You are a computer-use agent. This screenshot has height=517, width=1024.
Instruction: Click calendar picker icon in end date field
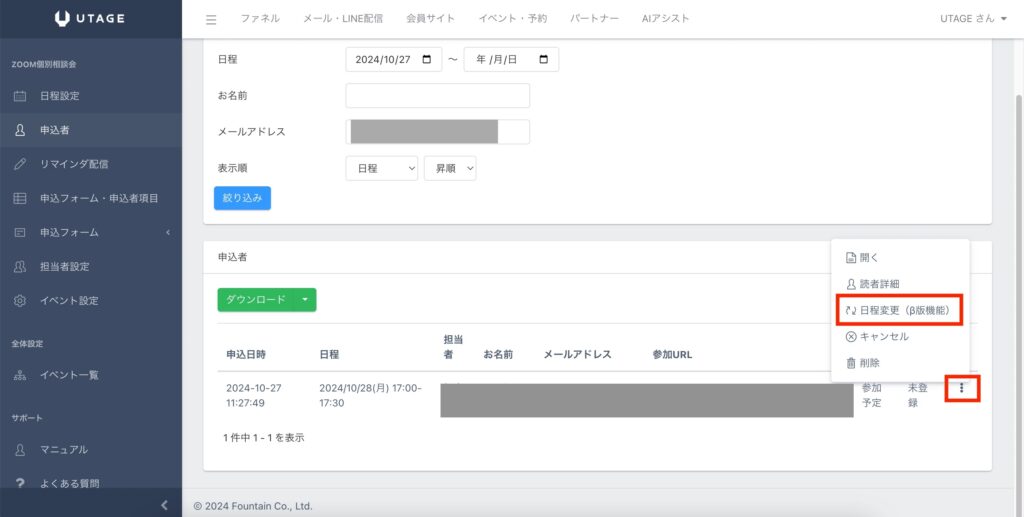click(543, 59)
